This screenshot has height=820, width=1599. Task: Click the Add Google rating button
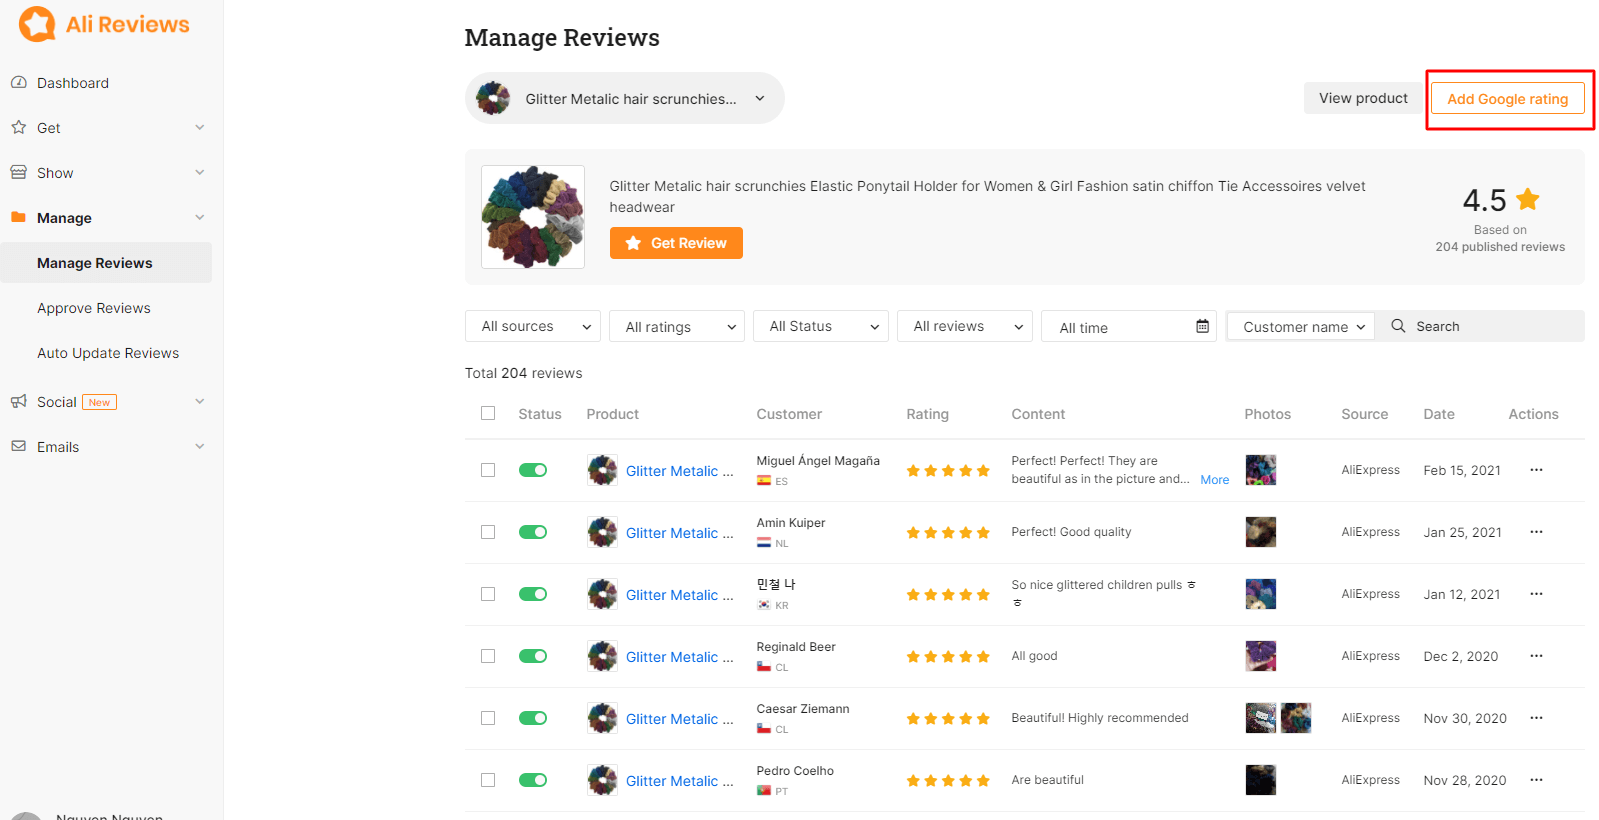point(1507,98)
